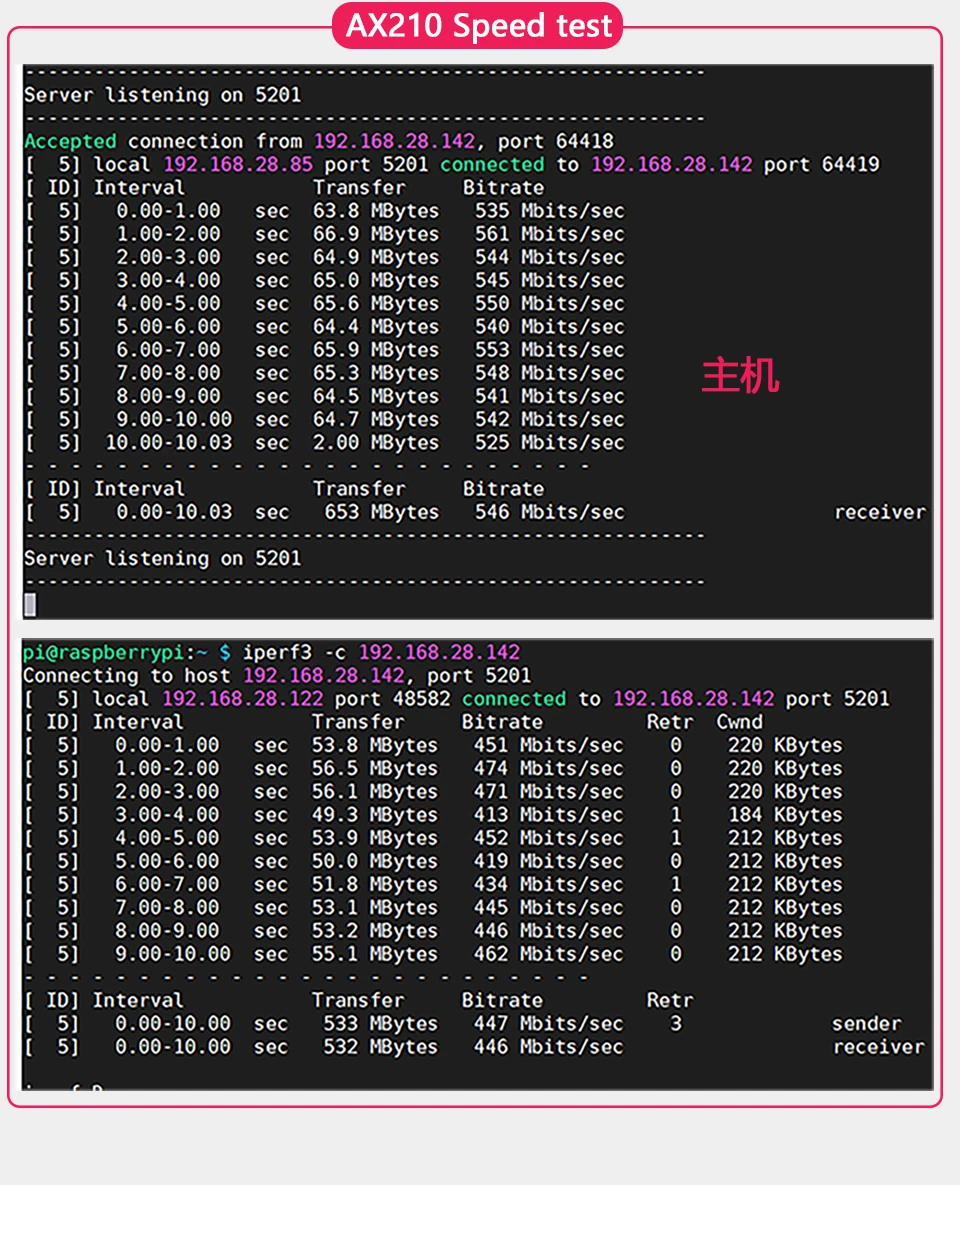Click the 474 Mbits/sec bitrate value
The image size is (960, 1248).
click(548, 768)
